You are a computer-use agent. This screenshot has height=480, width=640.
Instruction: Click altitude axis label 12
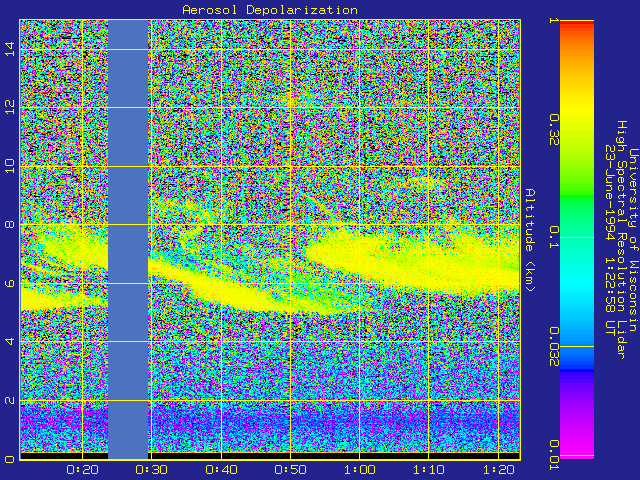[x=10, y=108]
